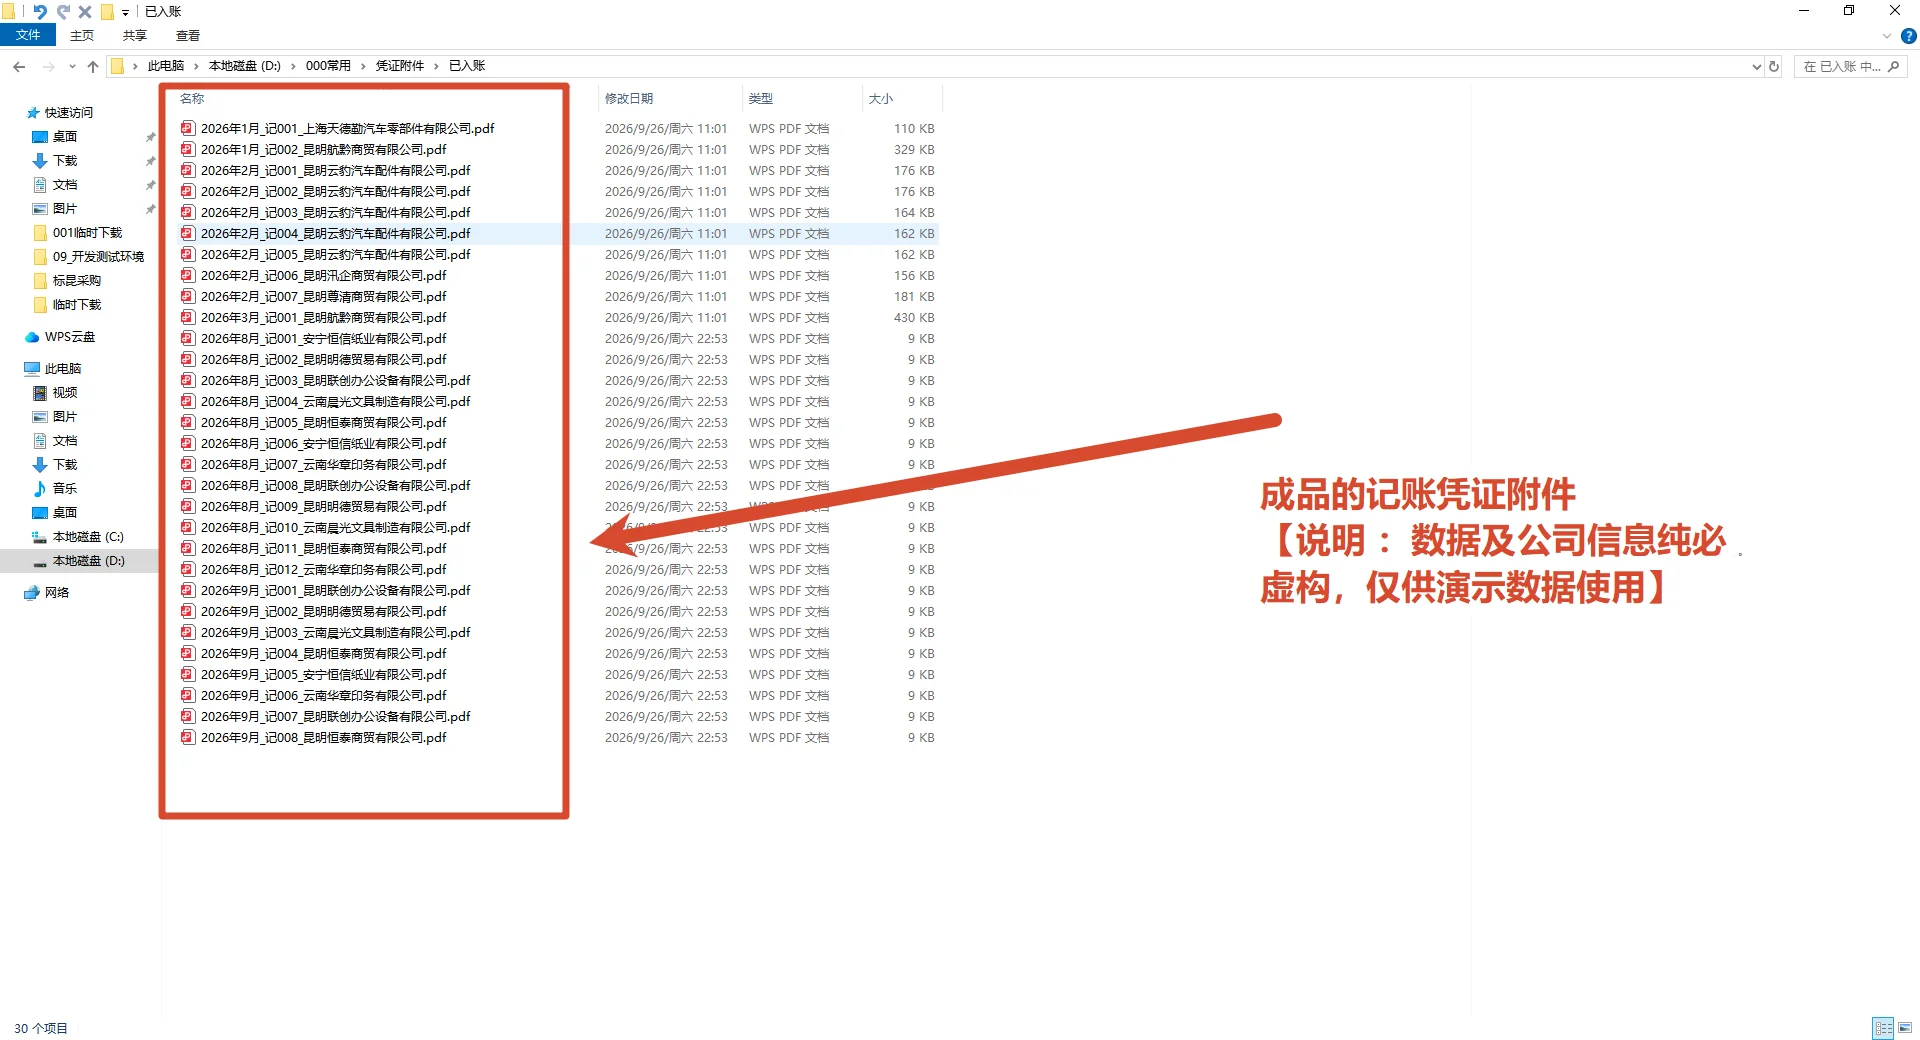The width and height of the screenshot is (1920, 1040).
Task: Click the search box for 已入账
Action: [1850, 67]
